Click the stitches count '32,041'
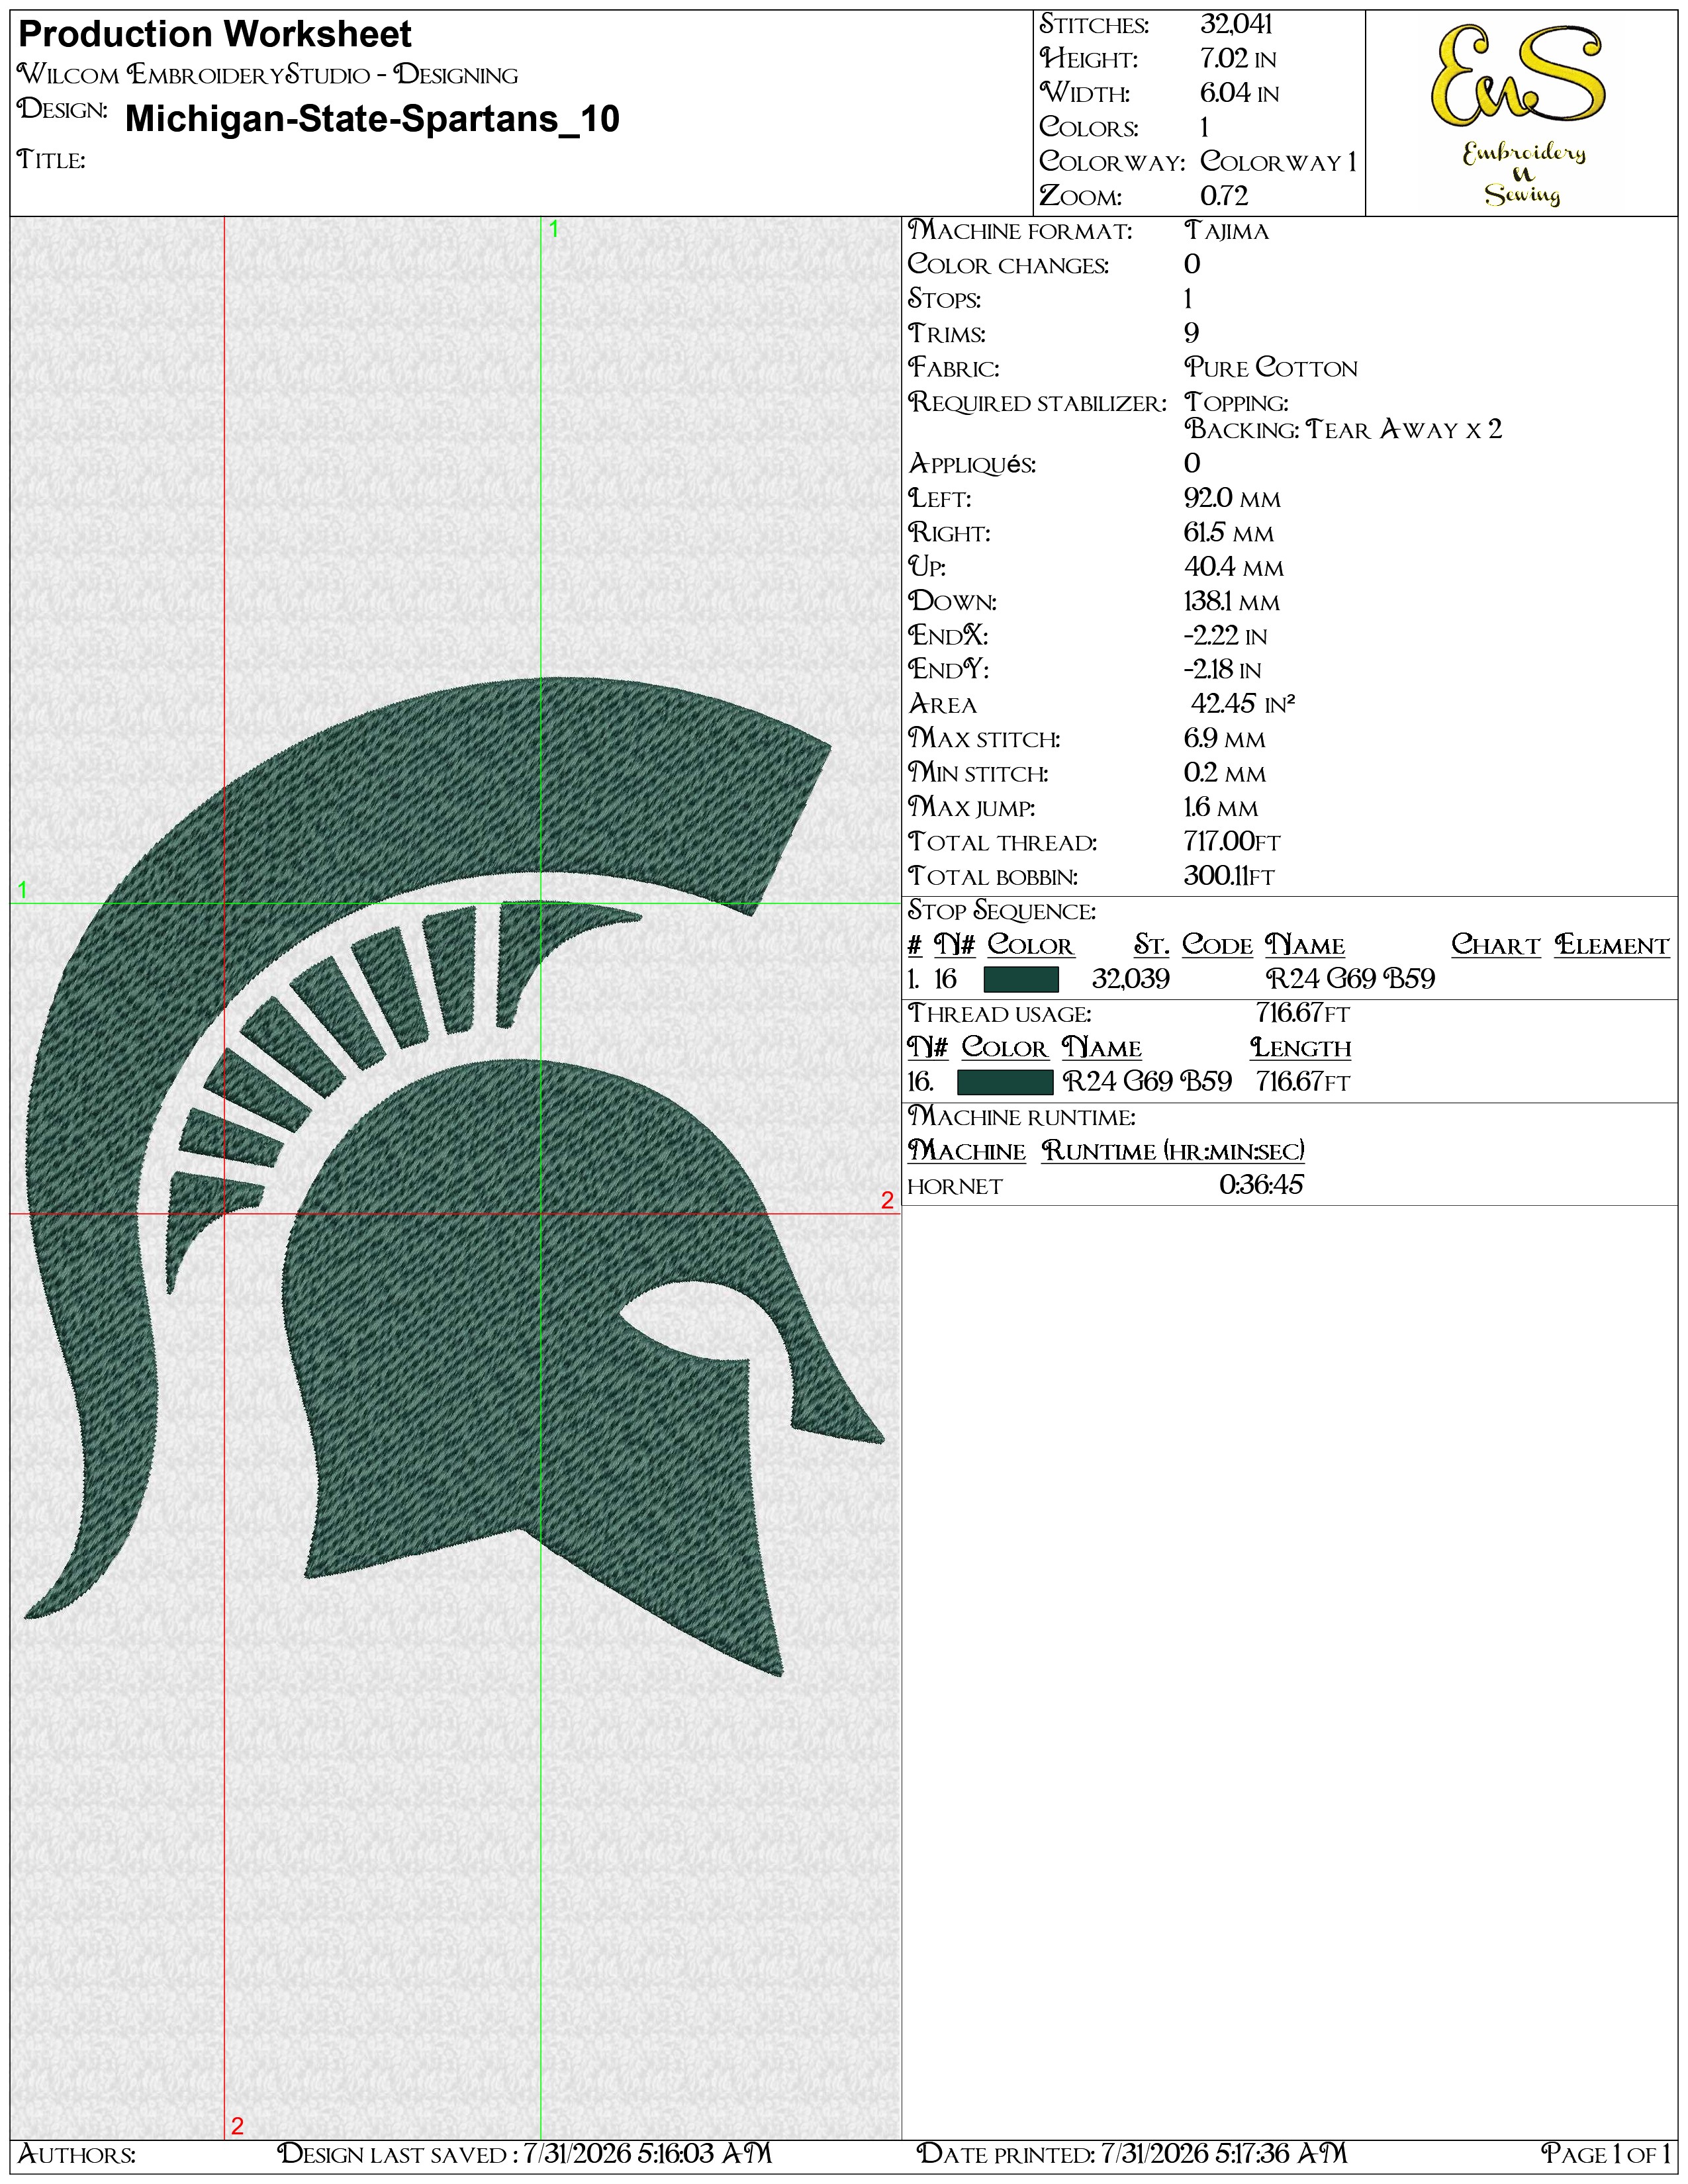 [1236, 24]
